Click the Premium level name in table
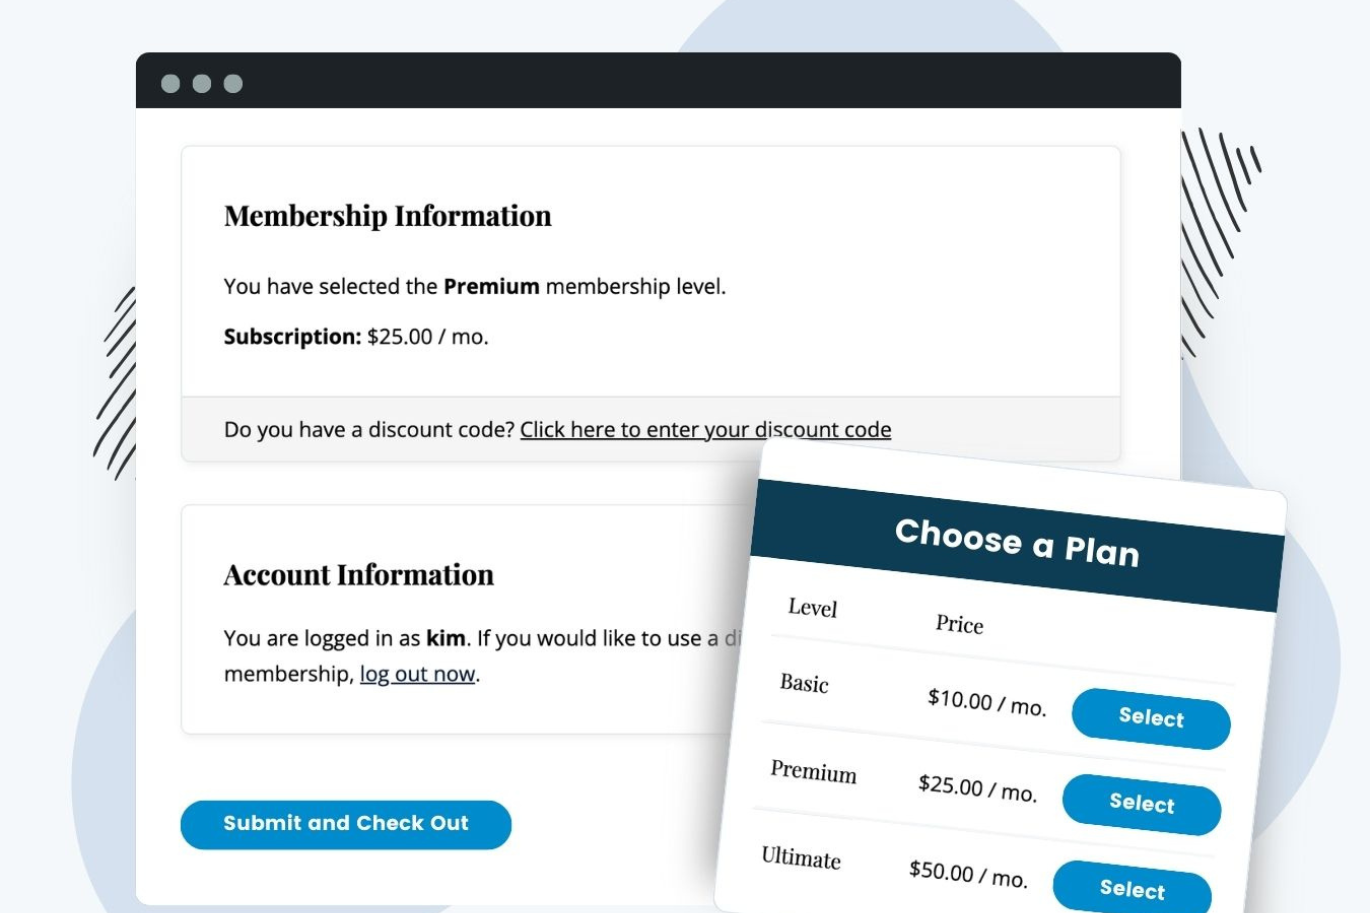This screenshot has height=913, width=1370. click(813, 772)
